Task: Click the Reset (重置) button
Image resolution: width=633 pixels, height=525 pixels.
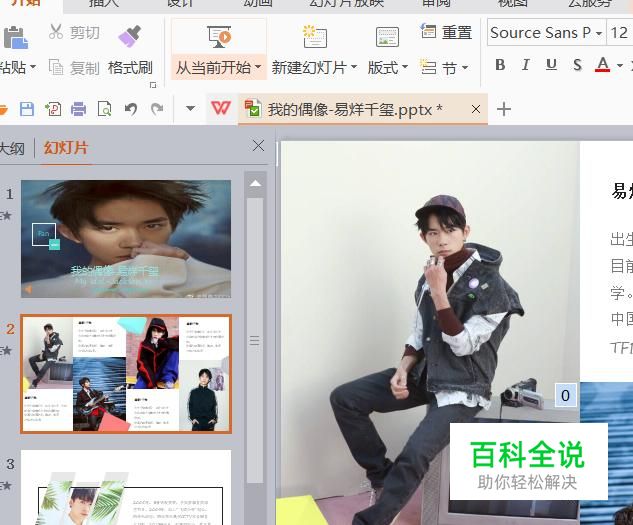Action: tap(446, 33)
